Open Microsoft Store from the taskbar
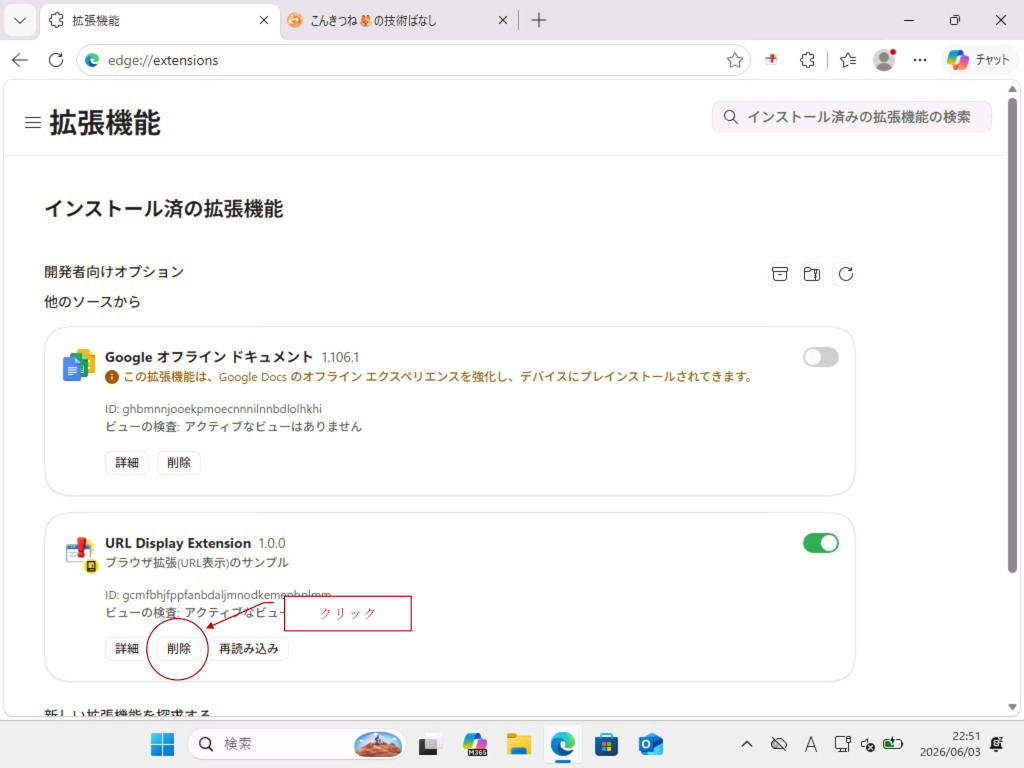 (606, 744)
